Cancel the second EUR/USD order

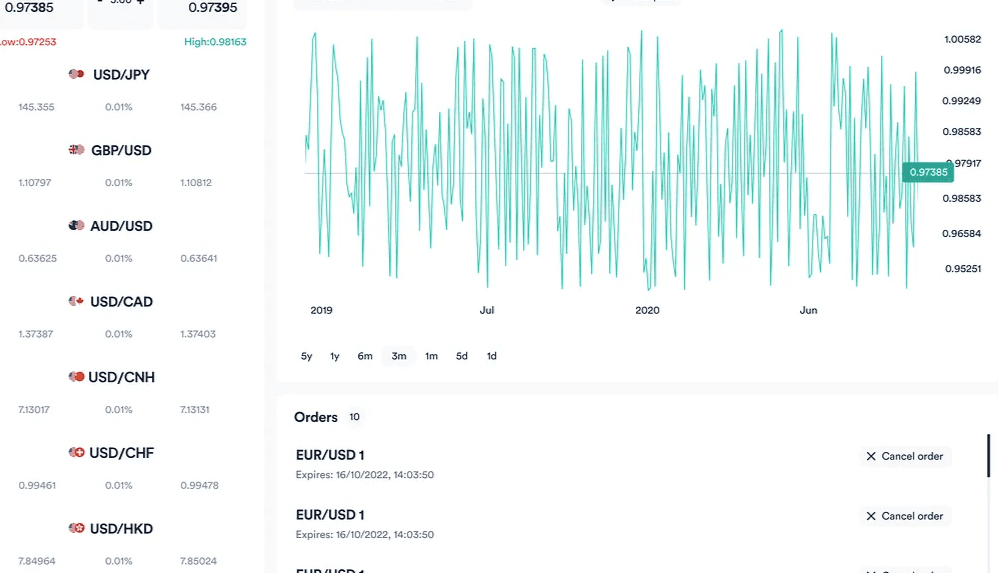pyautogui.click(x=905, y=516)
